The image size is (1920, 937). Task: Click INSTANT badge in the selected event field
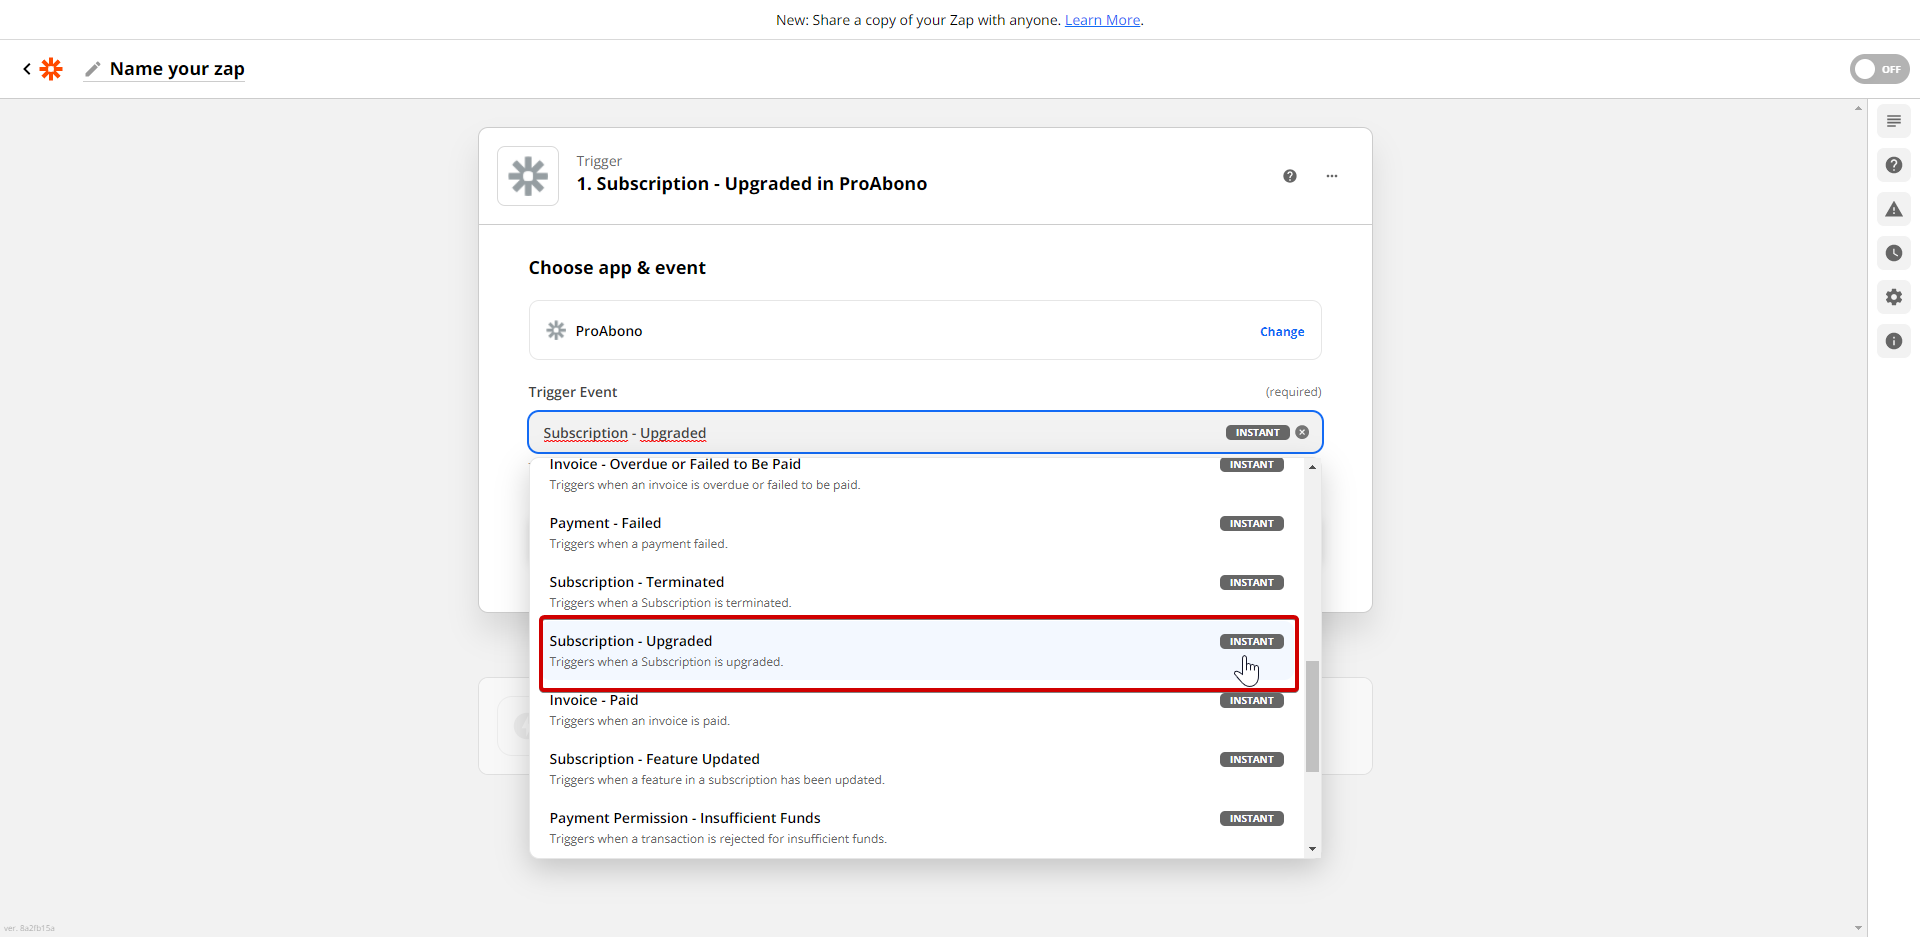tap(1257, 432)
